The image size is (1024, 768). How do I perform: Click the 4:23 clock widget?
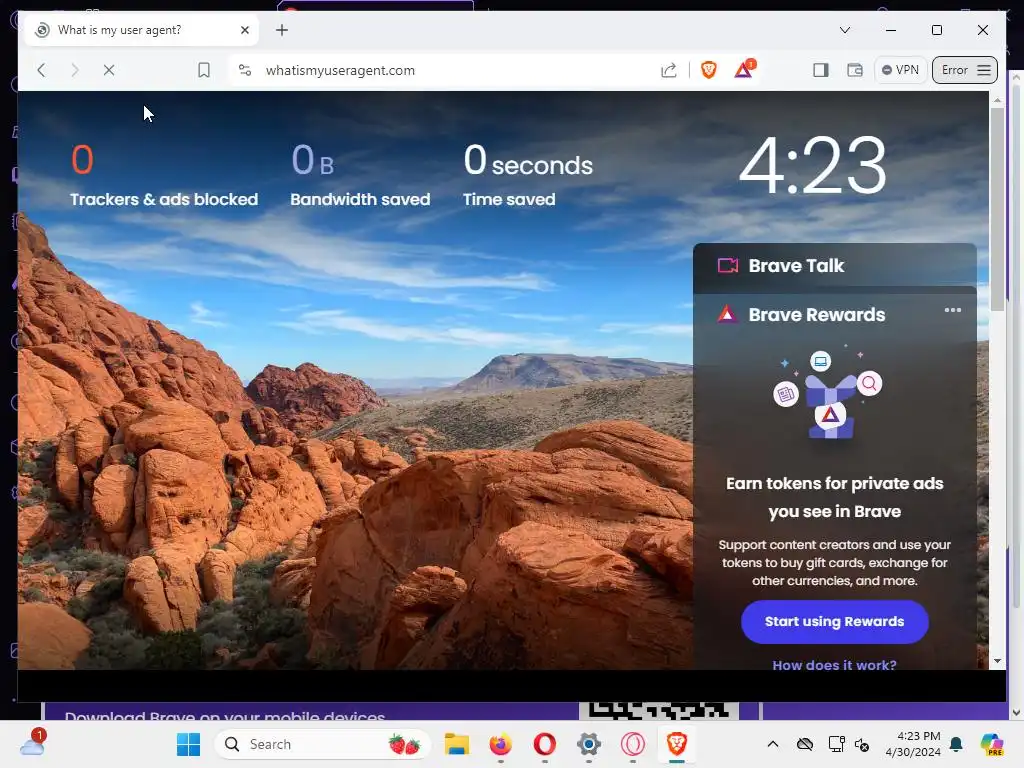pos(812,165)
